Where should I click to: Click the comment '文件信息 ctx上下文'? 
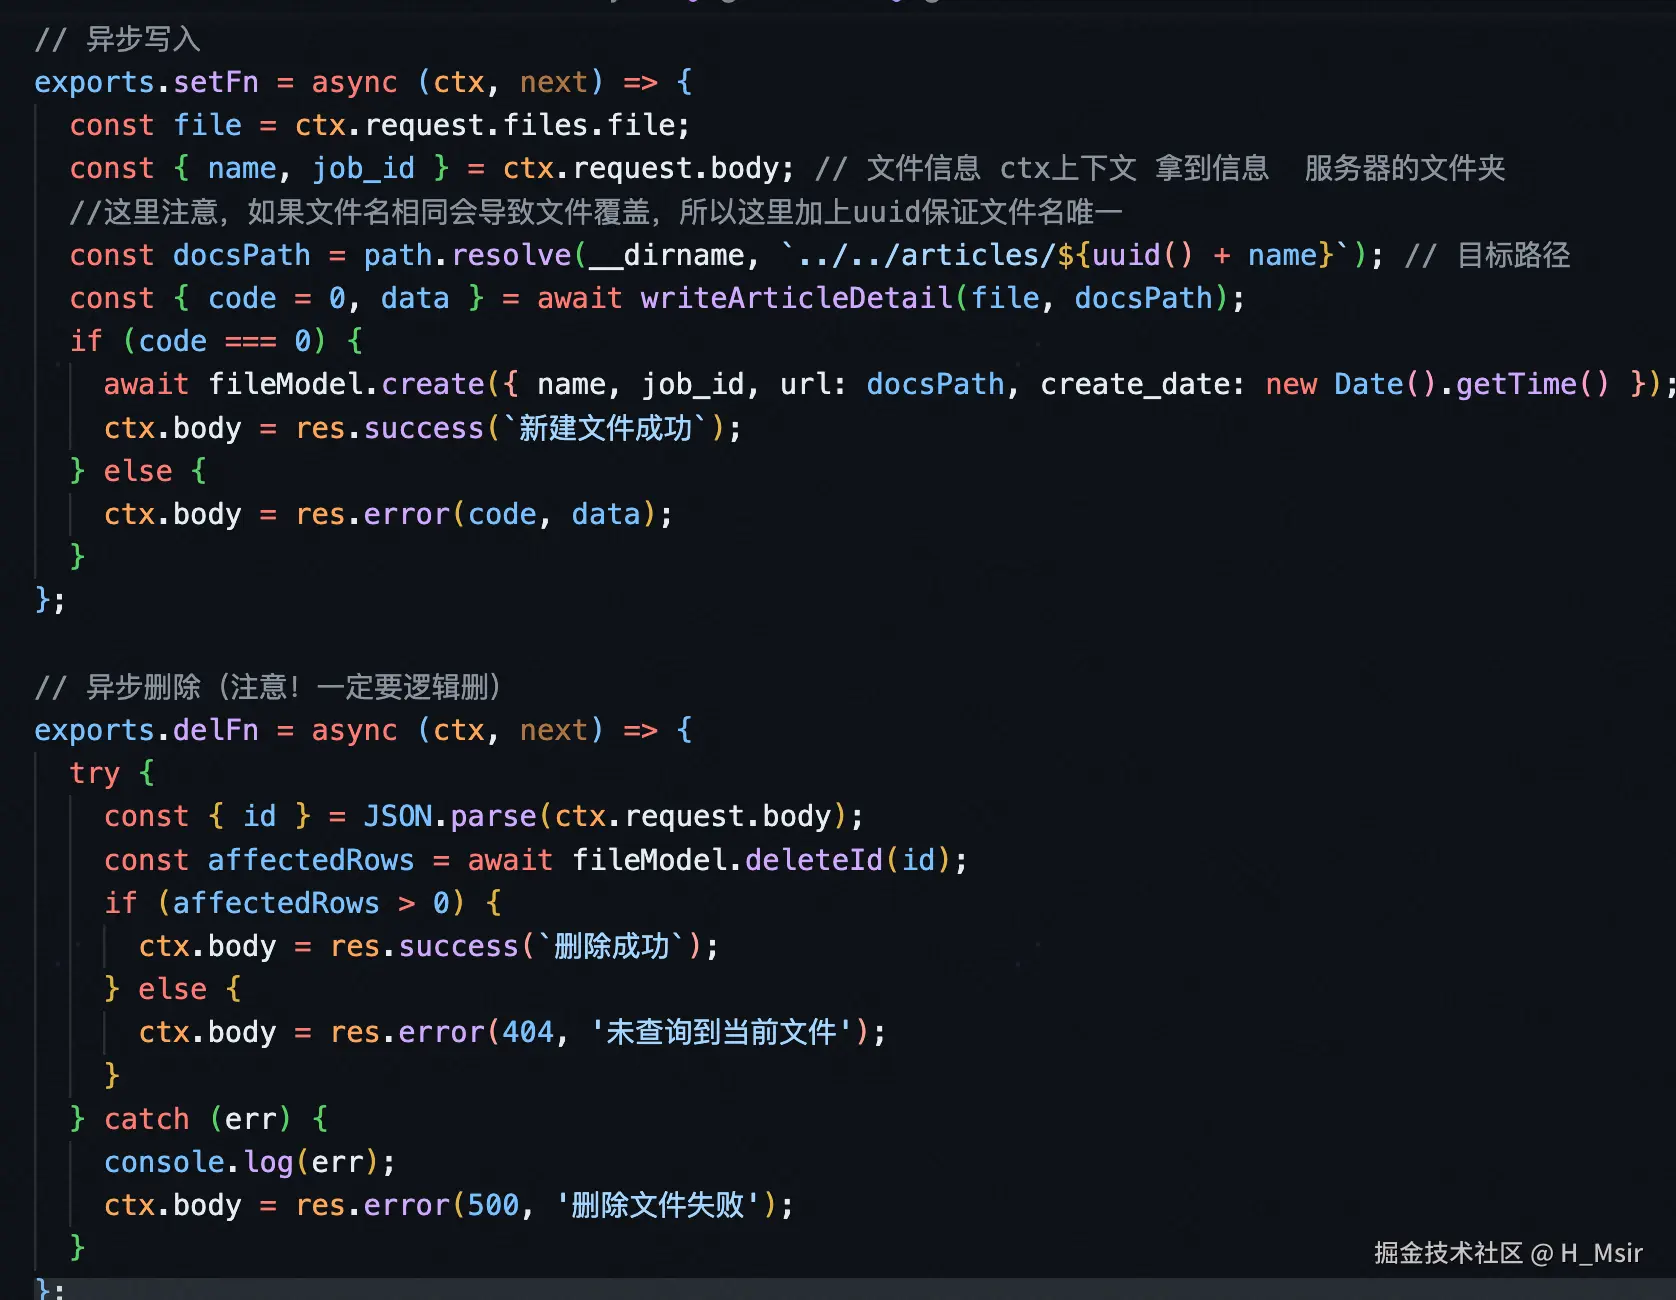tap(1001, 168)
